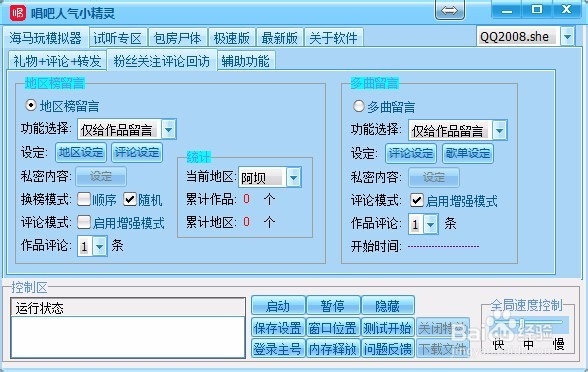Click 私密内容 设定 button in 多曲留言 group
Viewport: 588px width, 372px height.
[434, 177]
